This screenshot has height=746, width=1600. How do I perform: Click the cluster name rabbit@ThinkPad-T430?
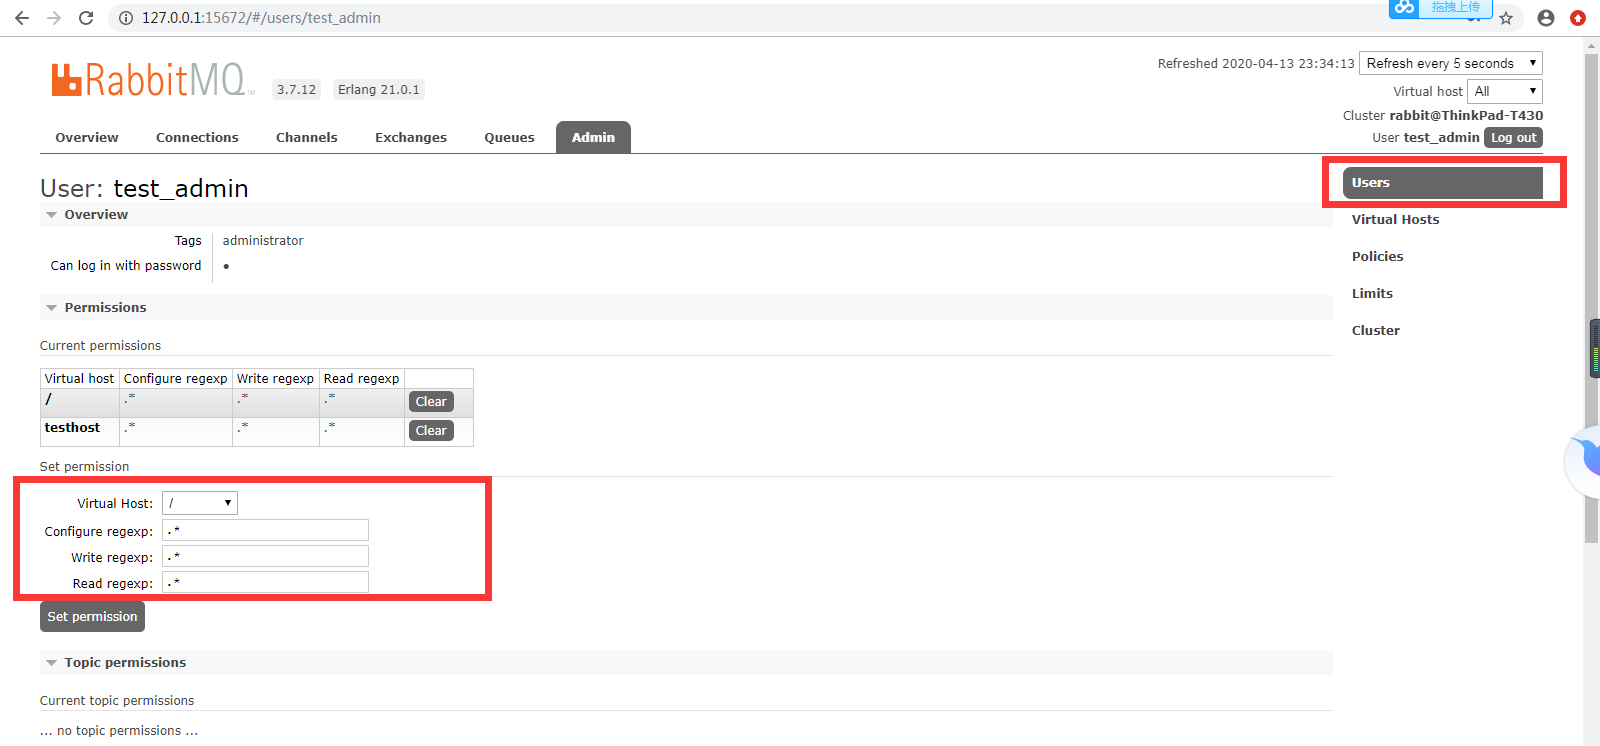[x=1466, y=116]
